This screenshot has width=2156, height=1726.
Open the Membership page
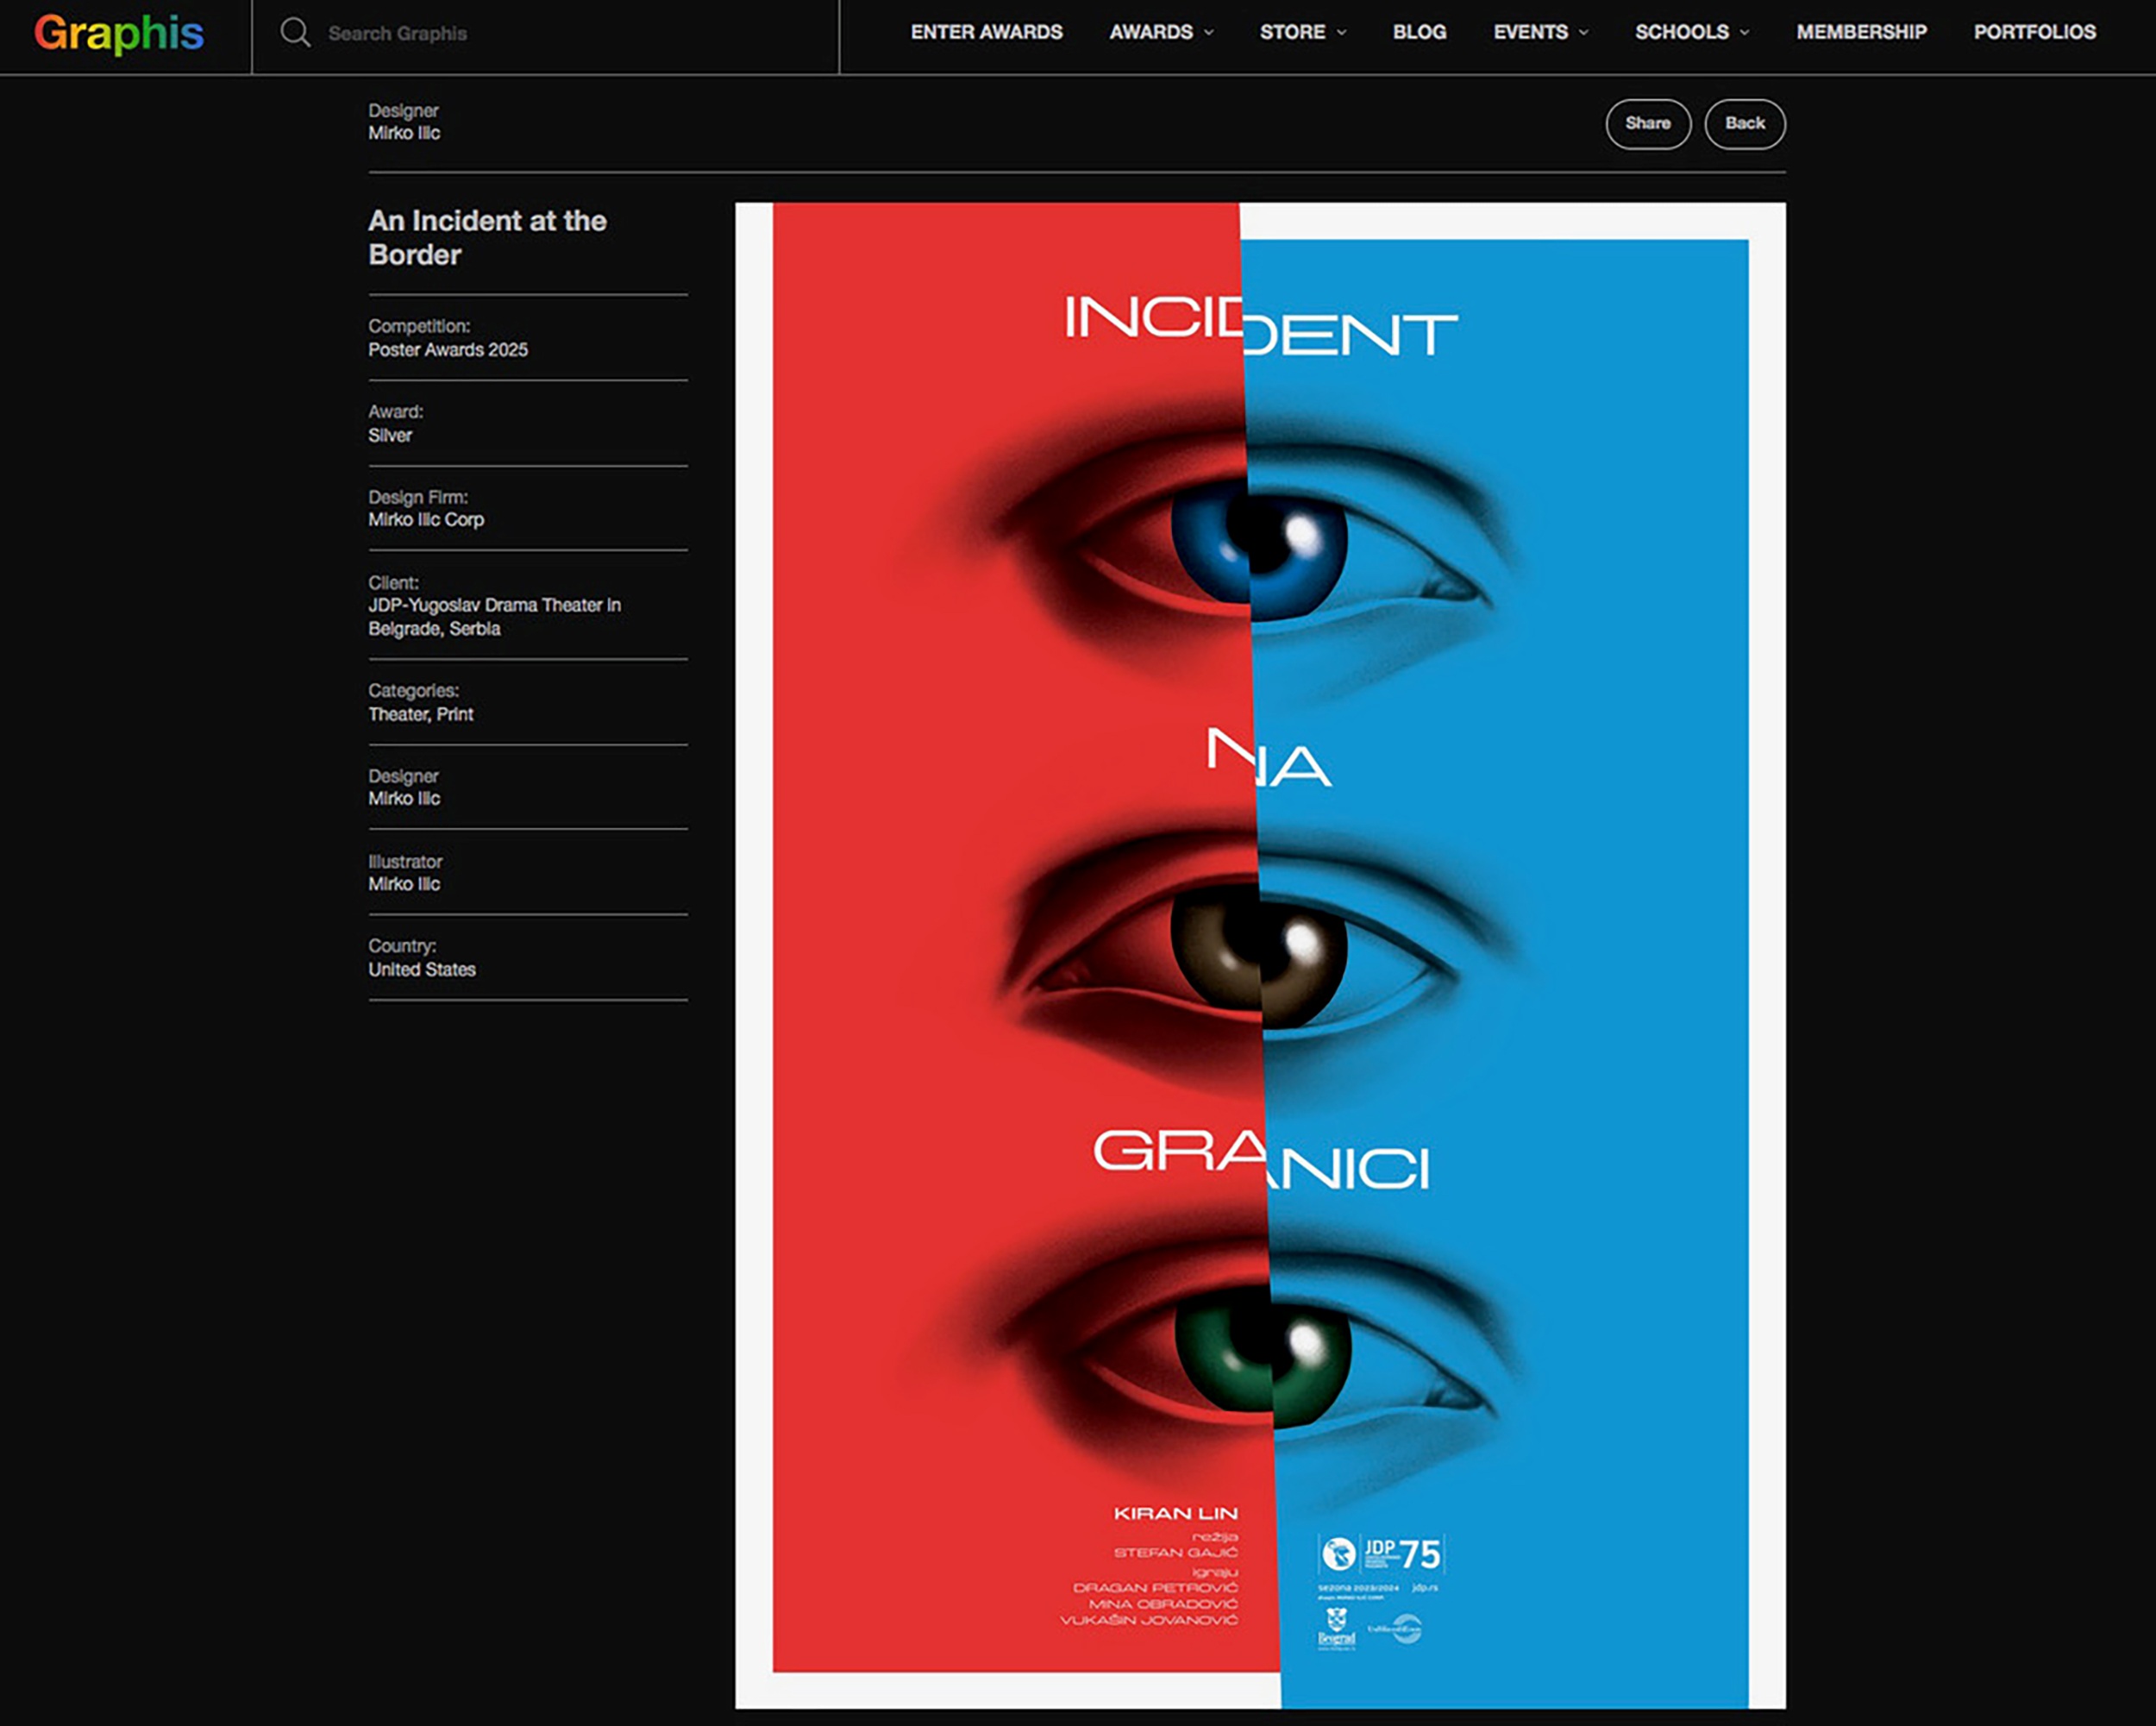pos(1861,32)
